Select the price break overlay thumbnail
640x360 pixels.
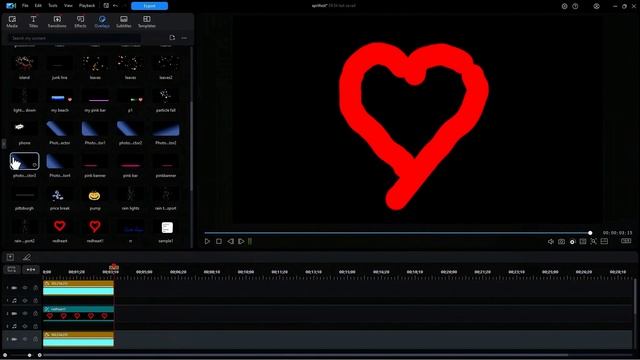click(x=60, y=195)
